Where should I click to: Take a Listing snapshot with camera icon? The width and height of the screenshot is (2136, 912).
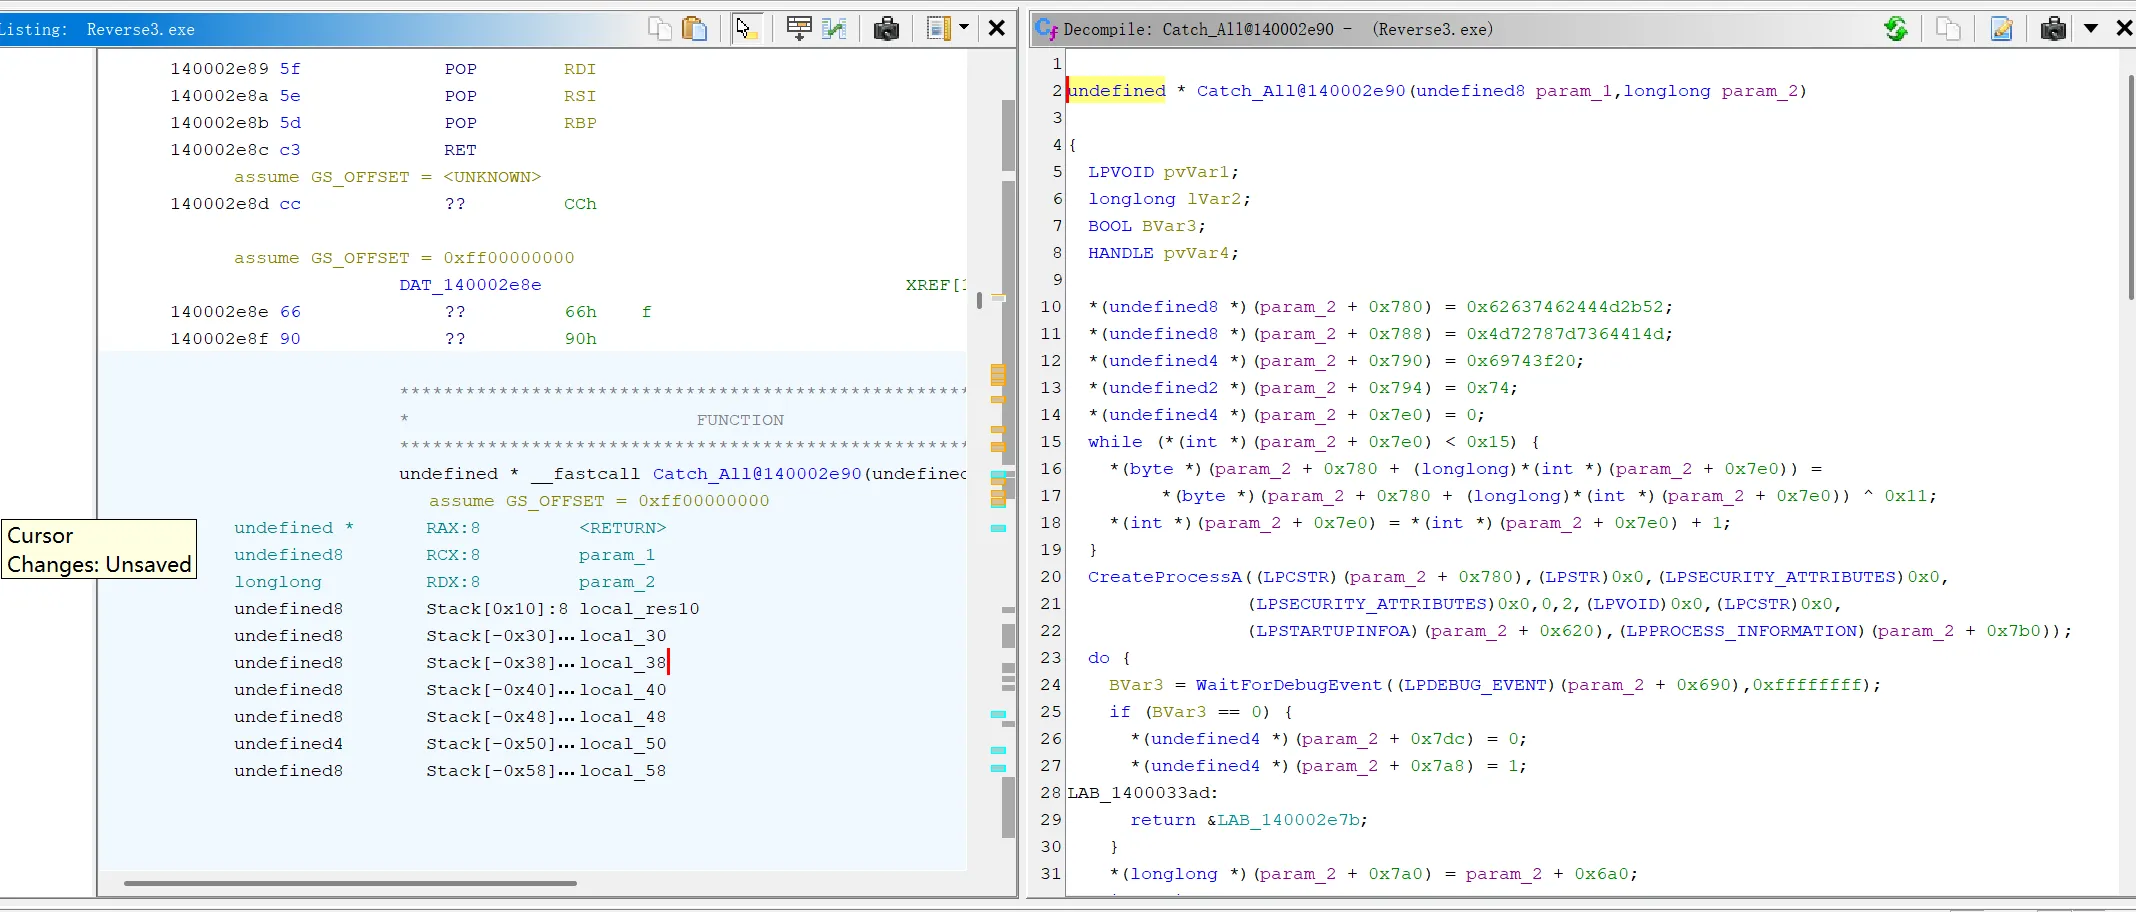pyautogui.click(x=886, y=28)
